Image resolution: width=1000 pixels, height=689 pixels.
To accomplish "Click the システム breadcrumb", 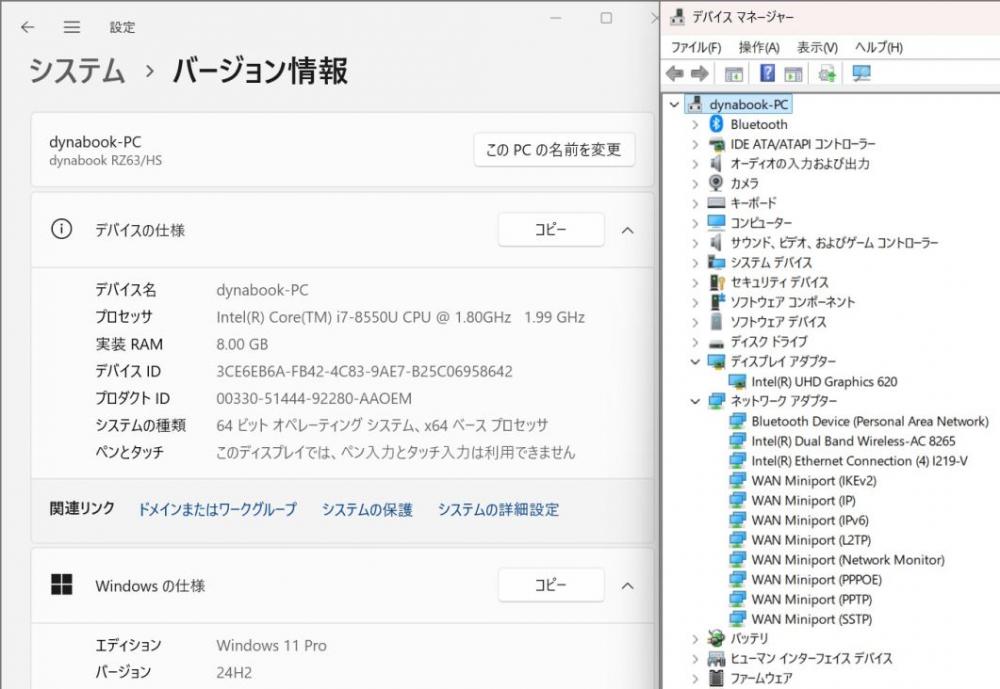I will pos(77,70).
